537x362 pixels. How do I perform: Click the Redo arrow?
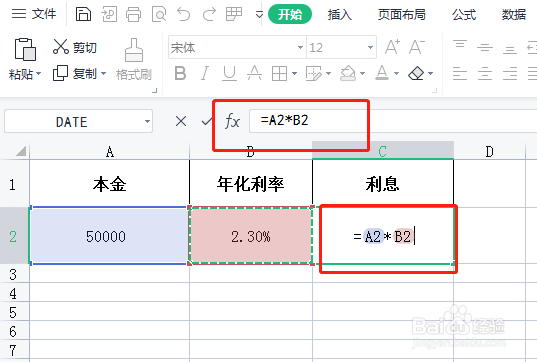[209, 14]
